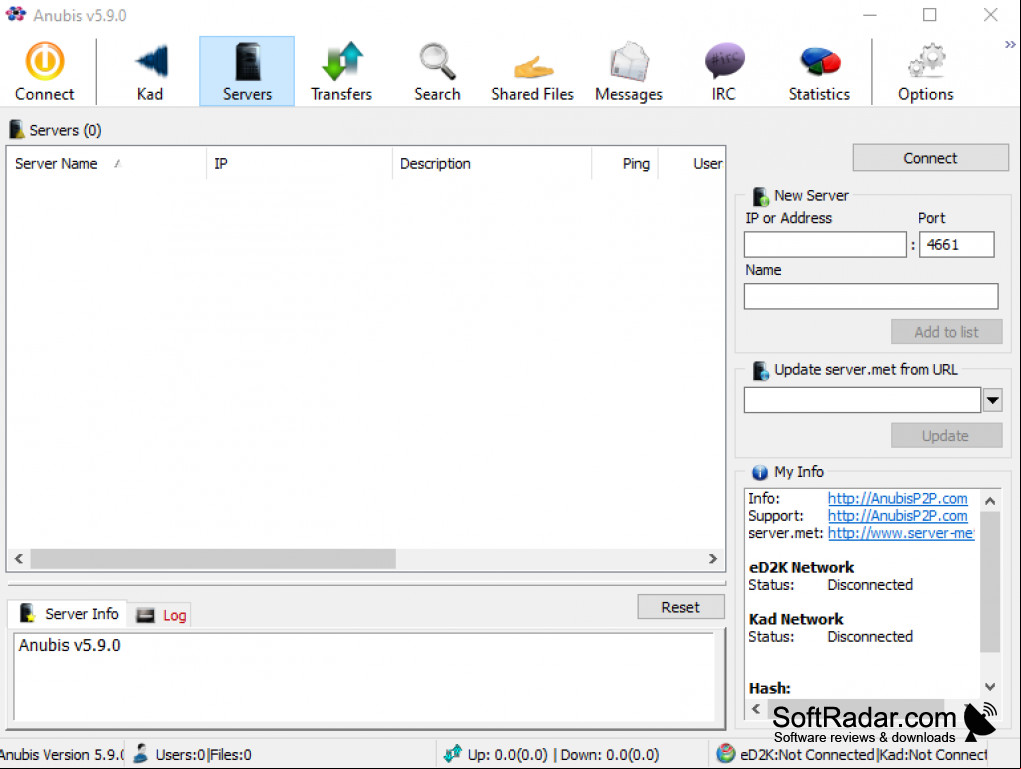Open the server.met www.server-met link
The image size is (1021, 769).
[901, 533]
